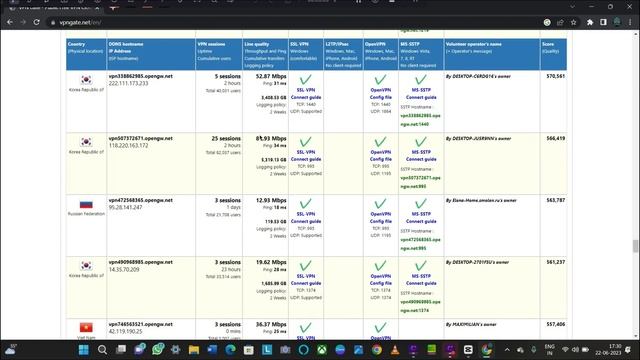Click the 52.87 Mbps line quality value

pos(271,76)
